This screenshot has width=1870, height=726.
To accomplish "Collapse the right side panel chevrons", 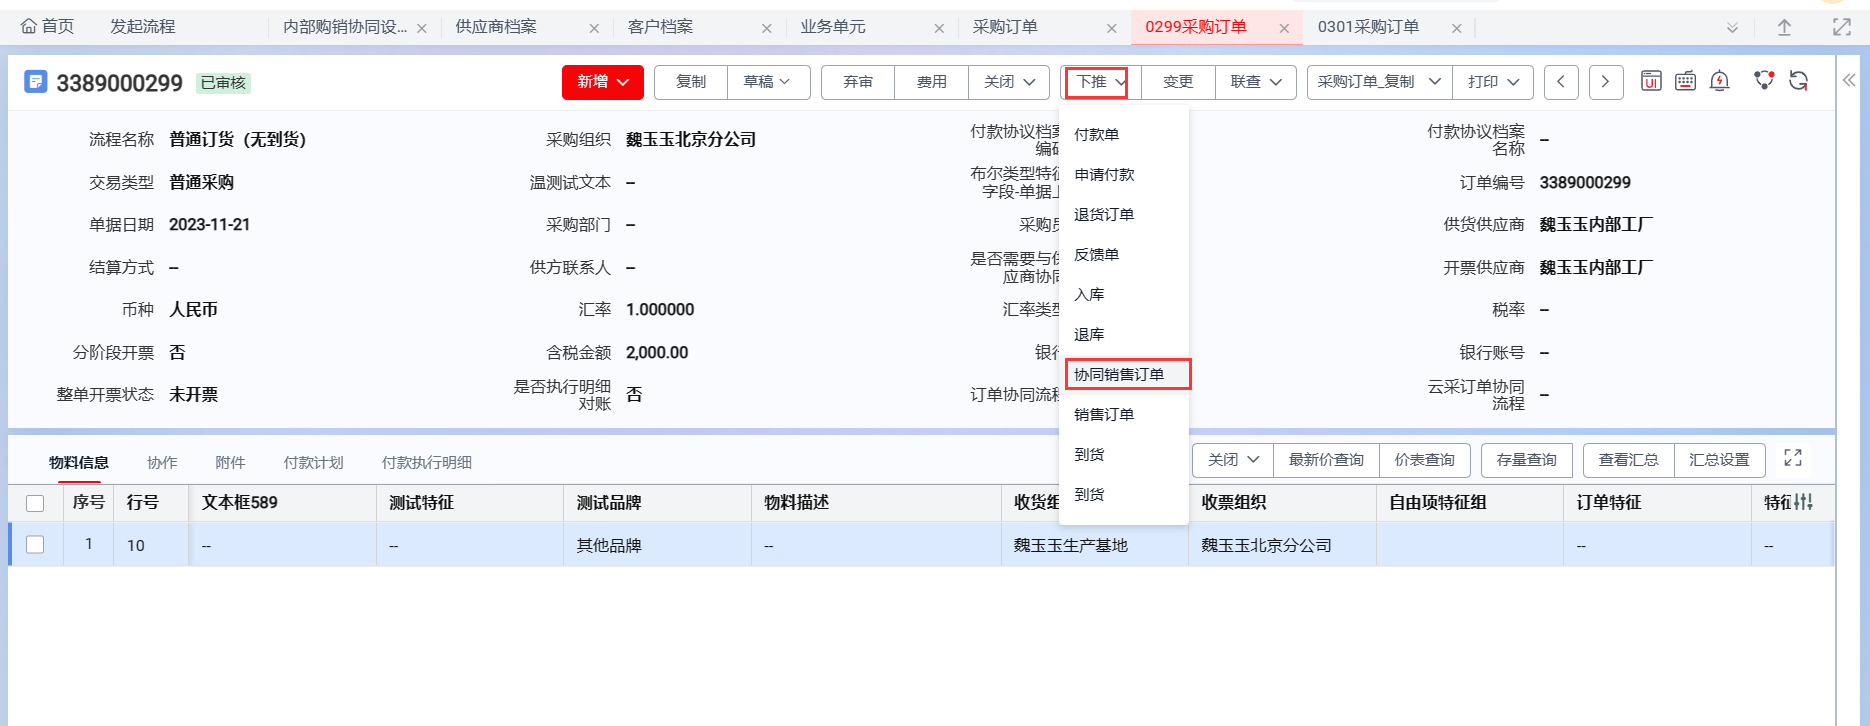I will coord(1849,80).
